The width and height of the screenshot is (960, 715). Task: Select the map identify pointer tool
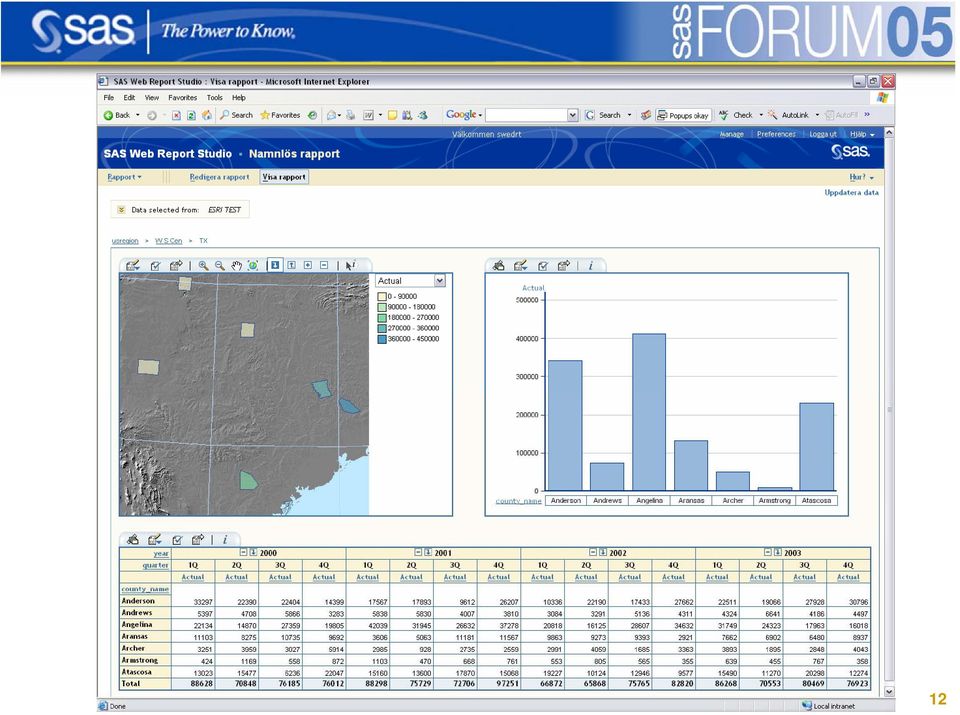click(x=350, y=266)
